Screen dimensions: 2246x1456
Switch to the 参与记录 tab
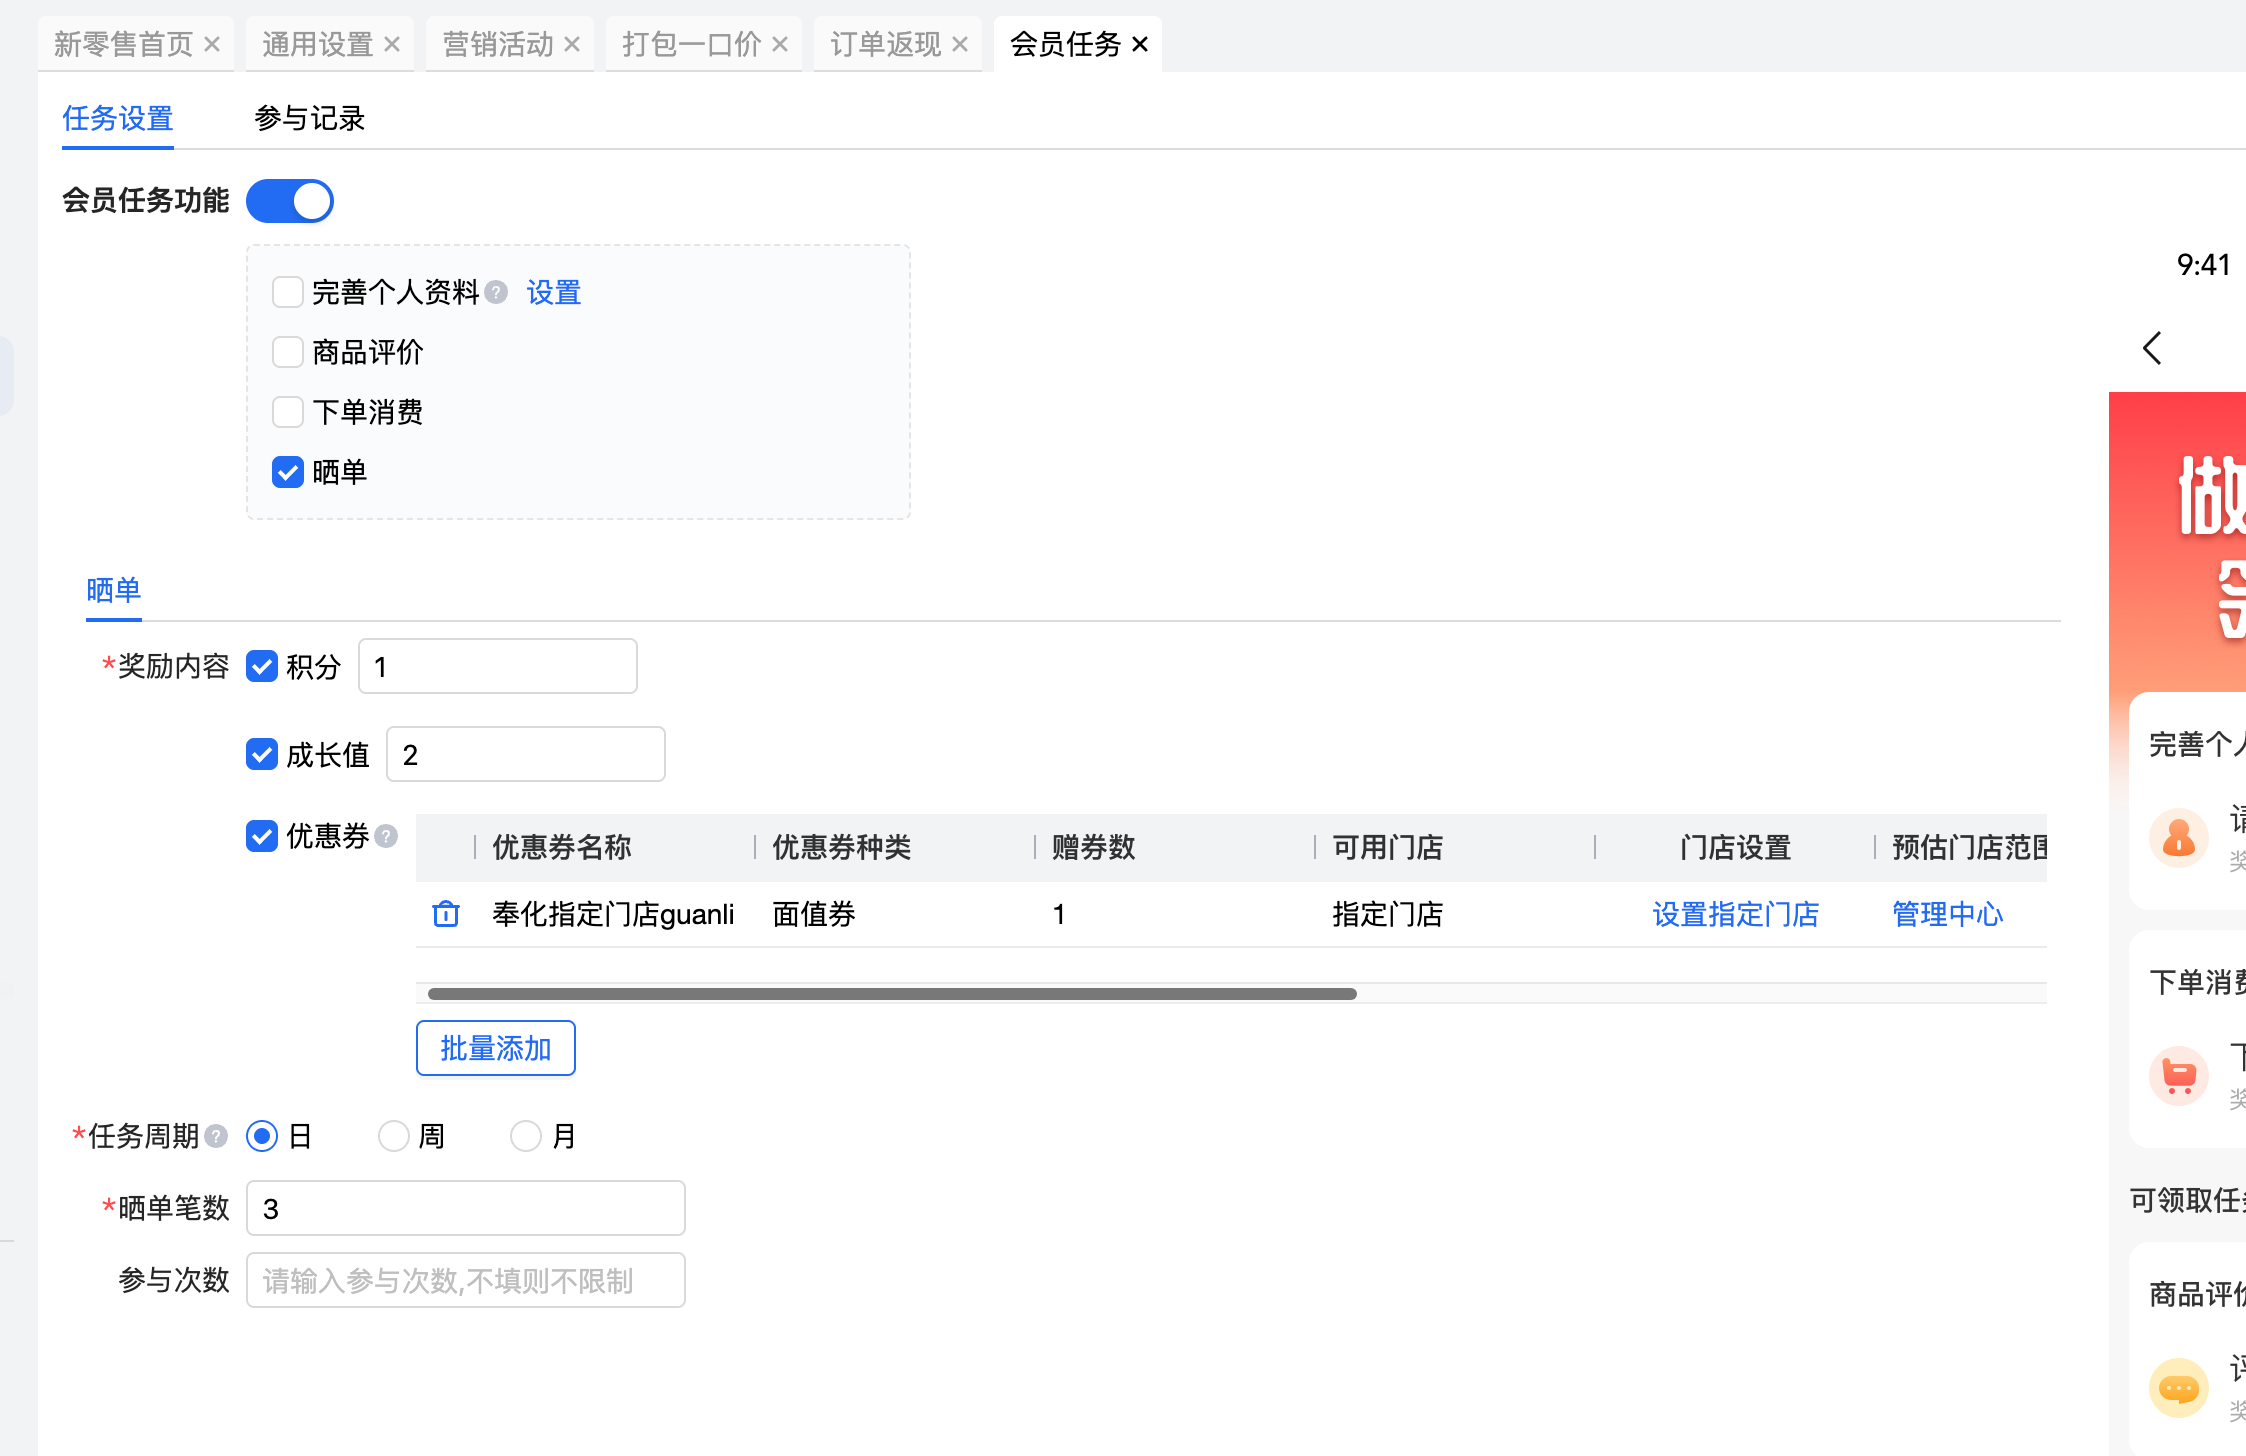coord(309,118)
